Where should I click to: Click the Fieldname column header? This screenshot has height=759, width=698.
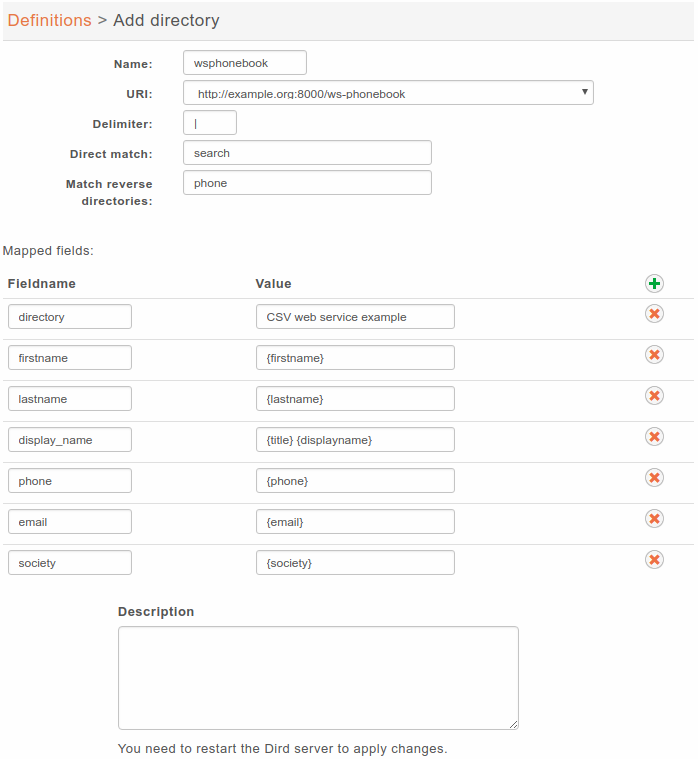pyautogui.click(x=42, y=284)
